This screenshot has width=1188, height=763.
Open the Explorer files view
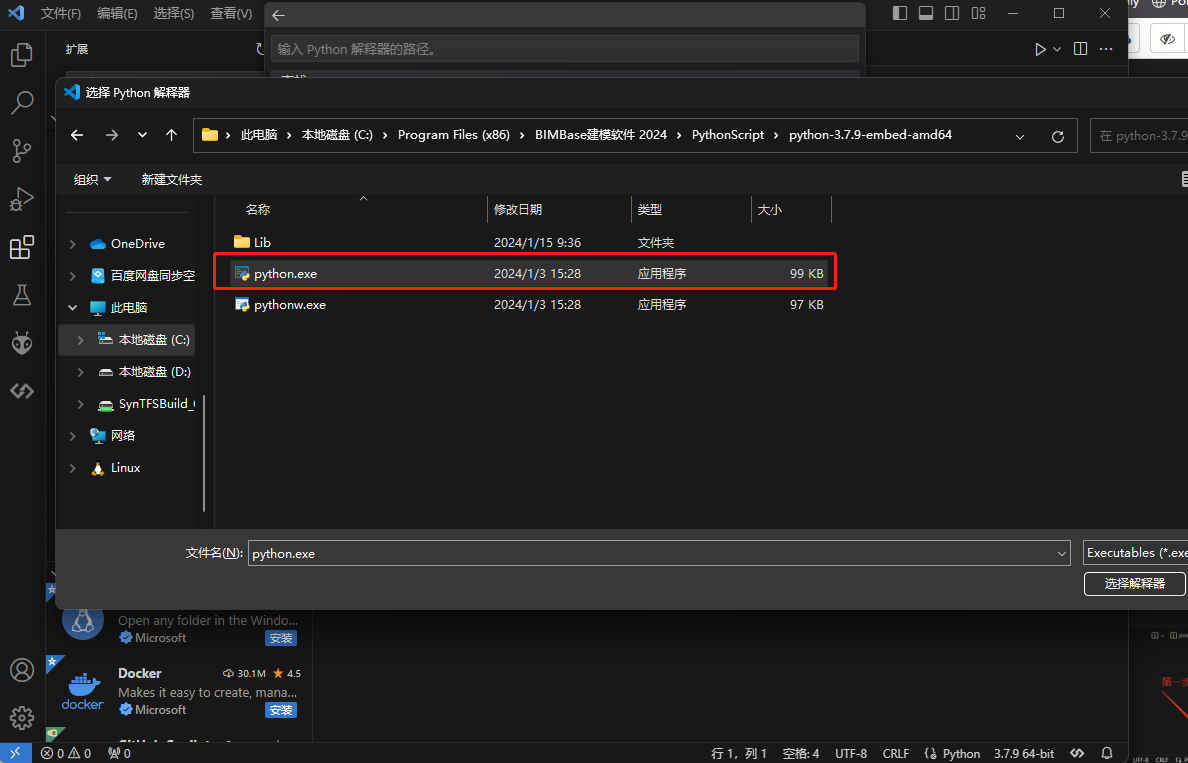pyautogui.click(x=22, y=55)
